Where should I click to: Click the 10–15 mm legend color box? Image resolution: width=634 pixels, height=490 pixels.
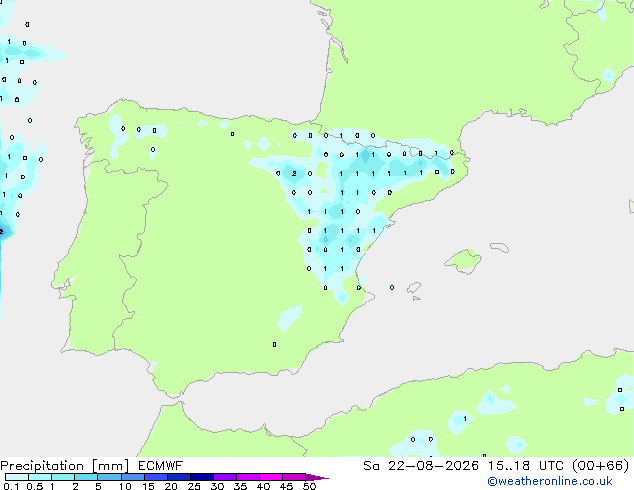coord(132,477)
